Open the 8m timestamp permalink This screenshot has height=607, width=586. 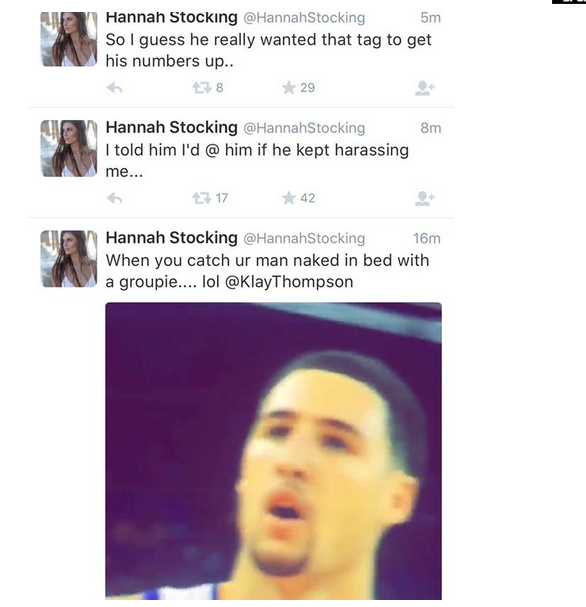click(431, 128)
